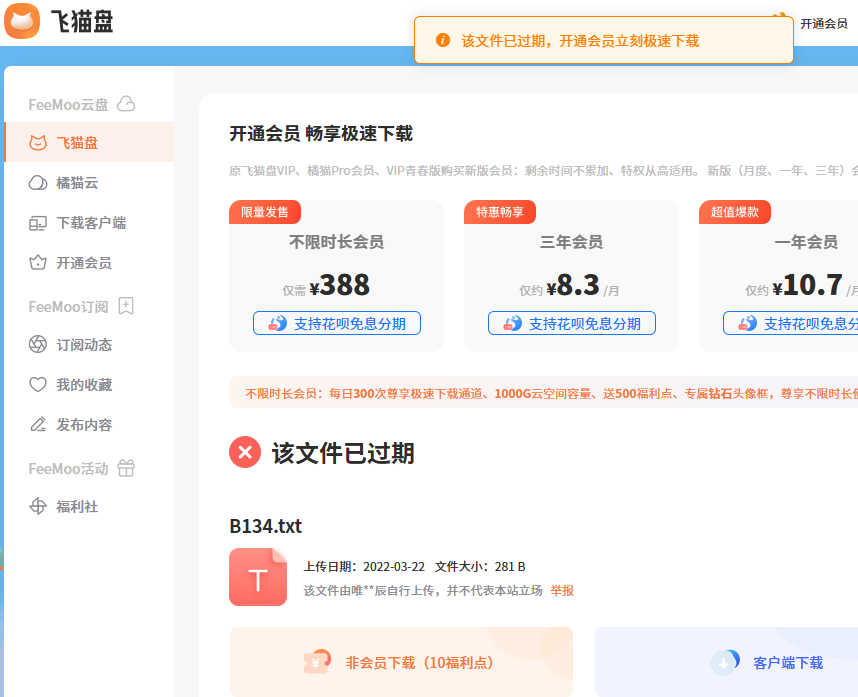This screenshot has width=858, height=697.
Task: Go to 发布内容 in the sidebar
Action: (x=83, y=425)
